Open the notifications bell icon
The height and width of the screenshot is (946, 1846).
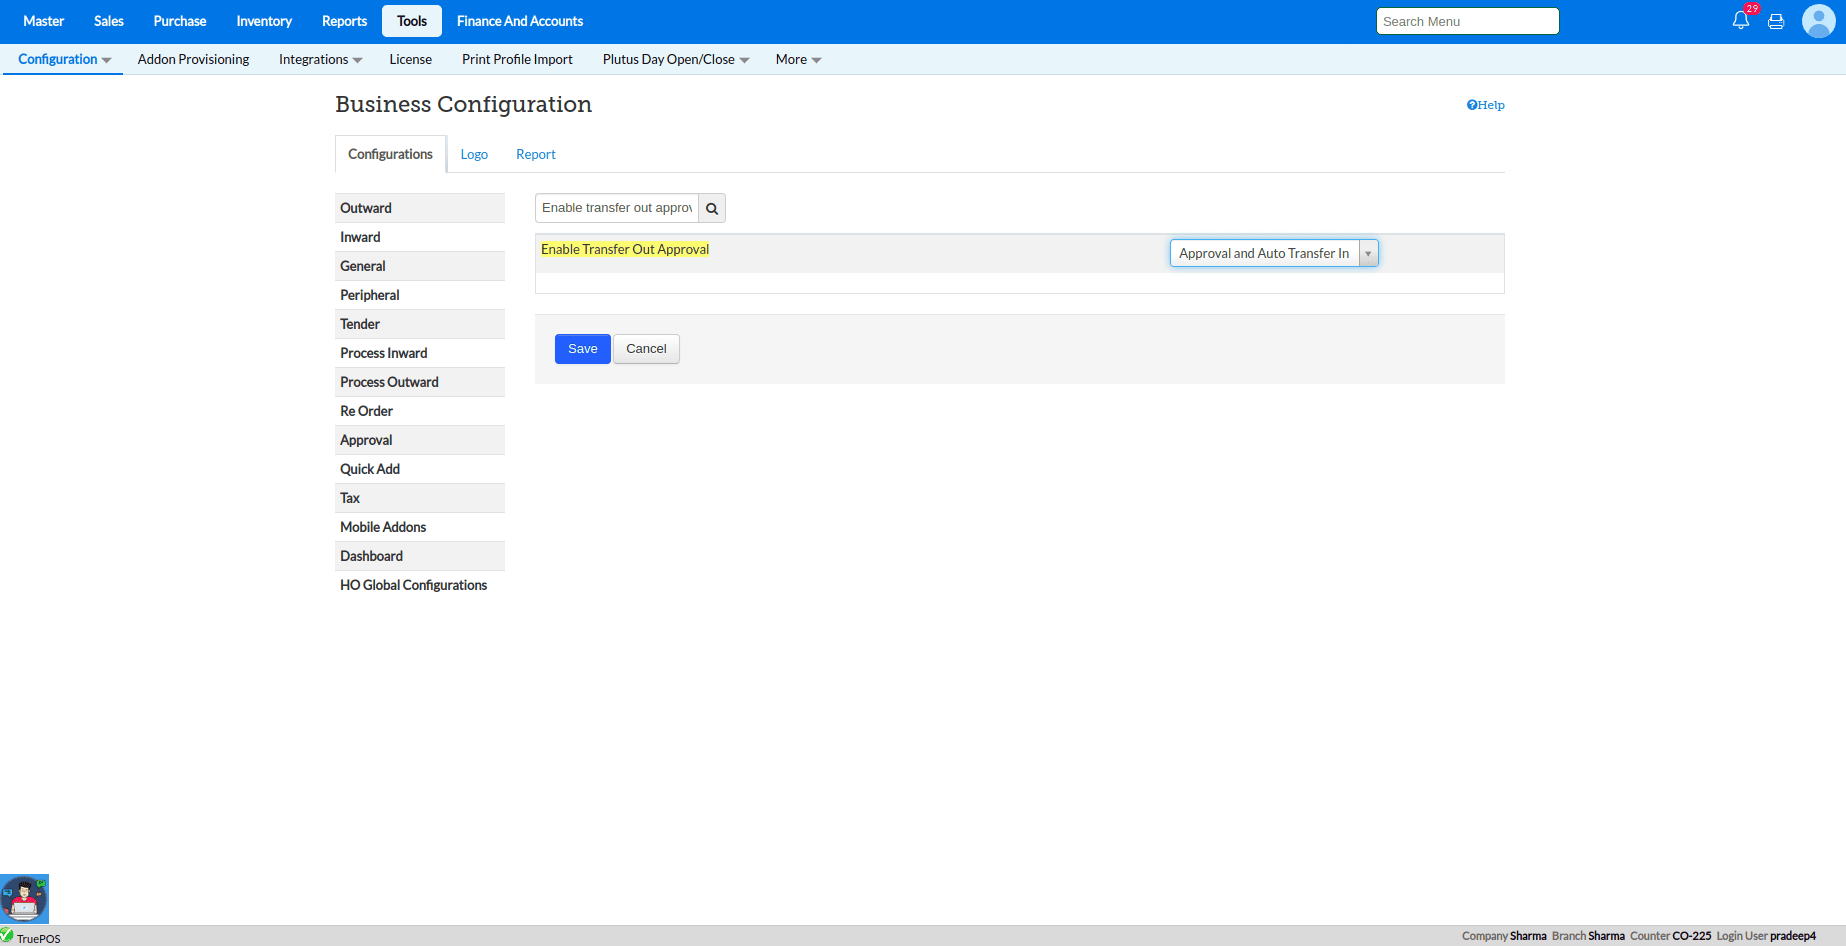point(1740,21)
